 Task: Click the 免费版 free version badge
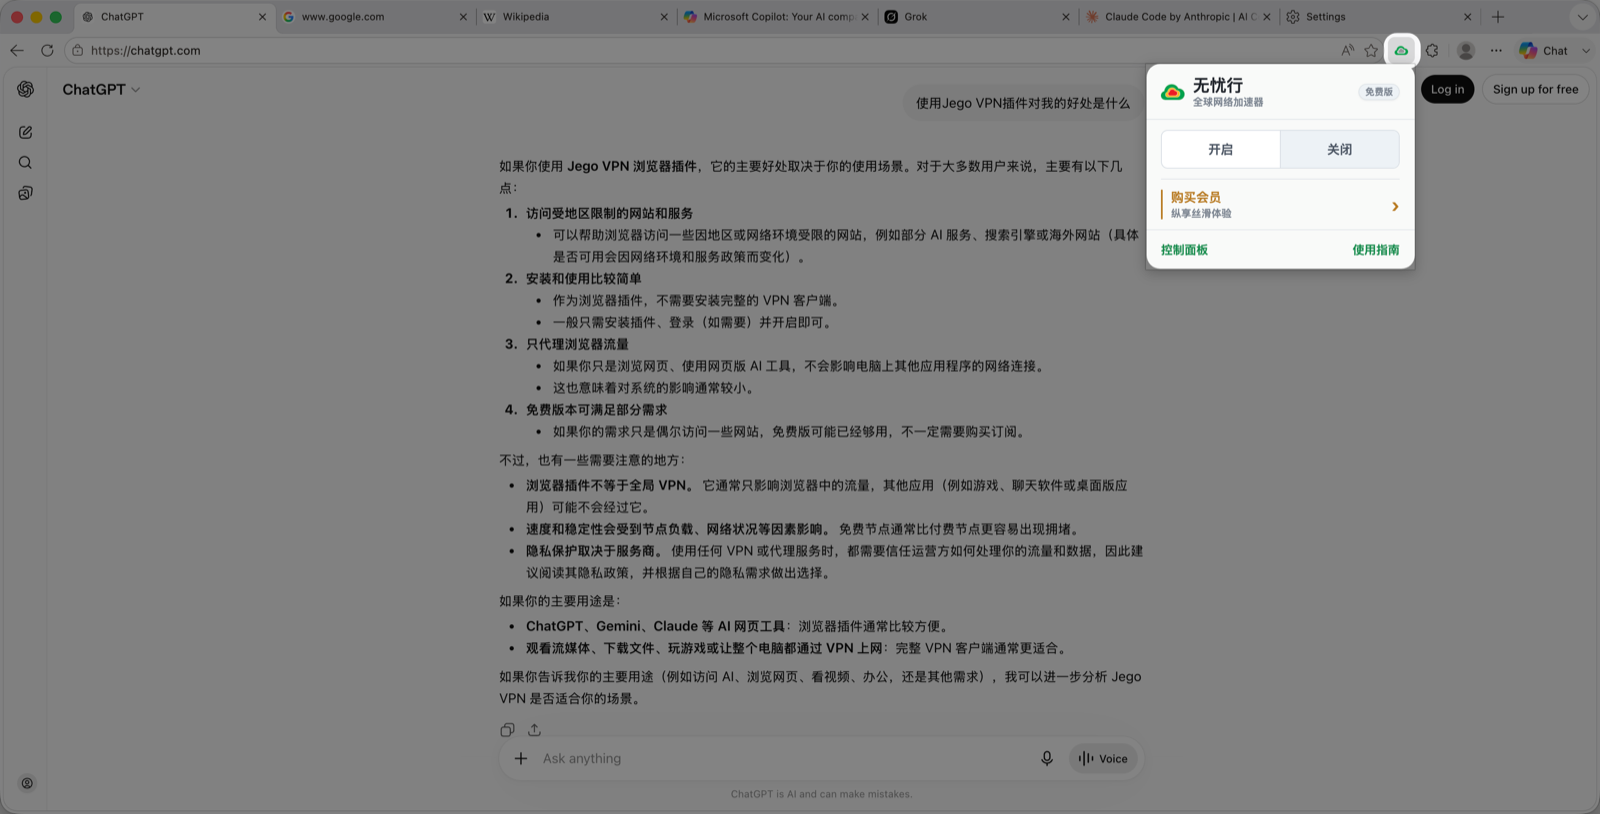[1378, 92]
